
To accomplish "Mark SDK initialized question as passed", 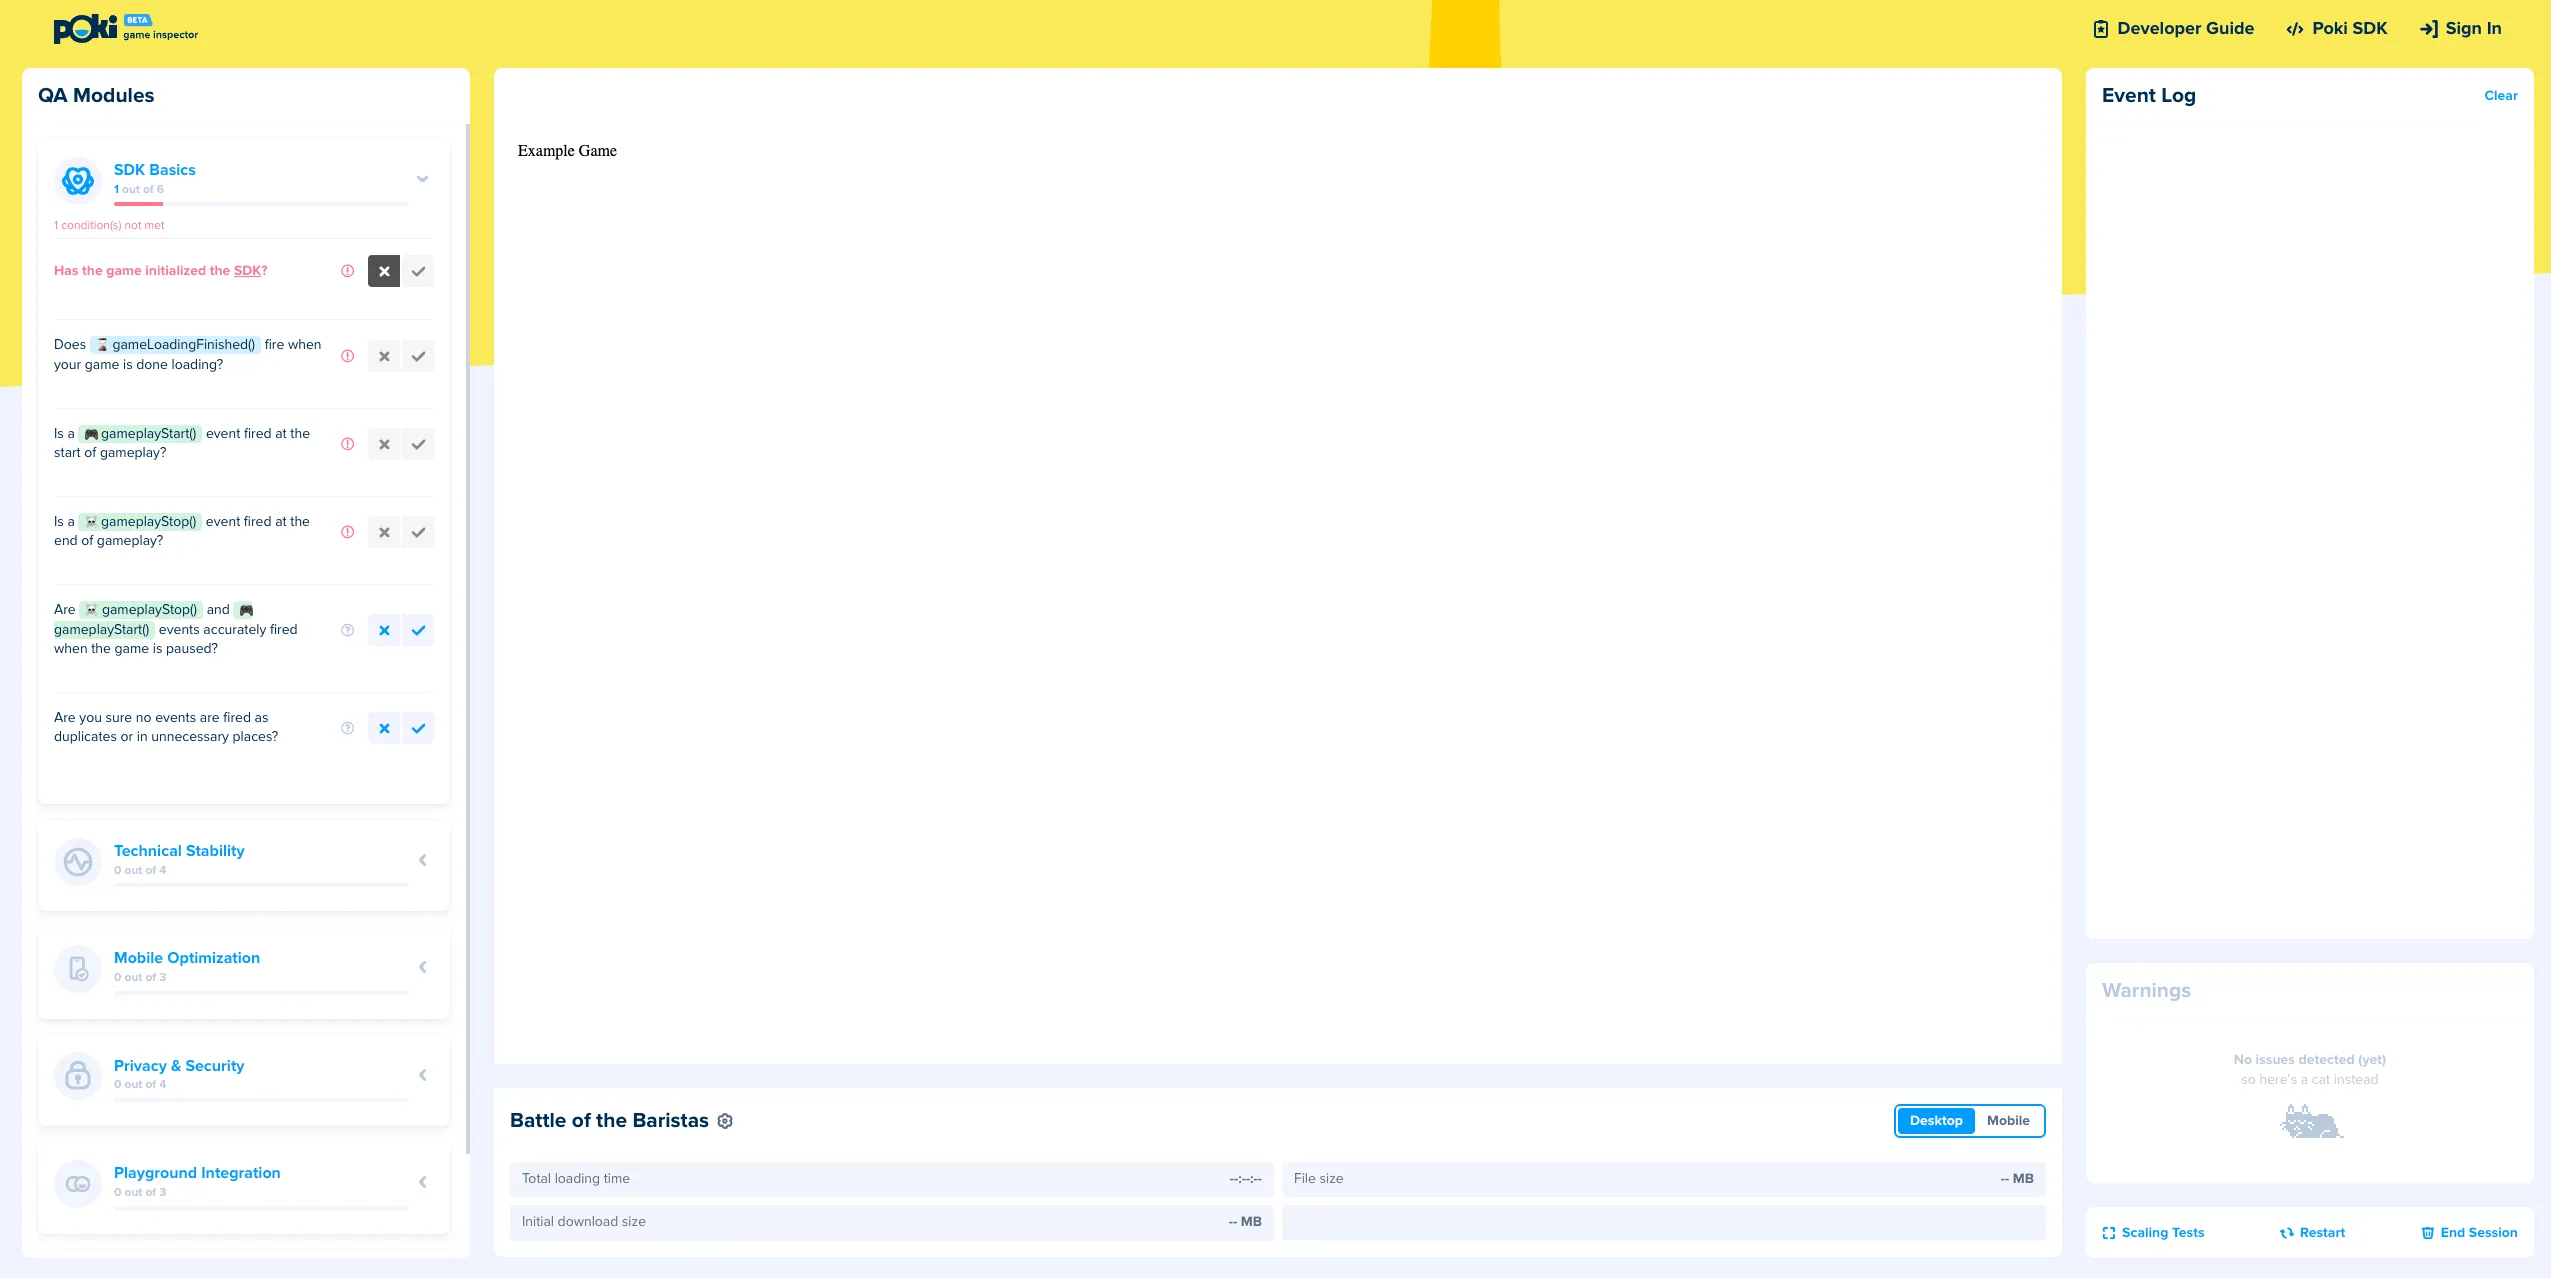I will point(418,271).
